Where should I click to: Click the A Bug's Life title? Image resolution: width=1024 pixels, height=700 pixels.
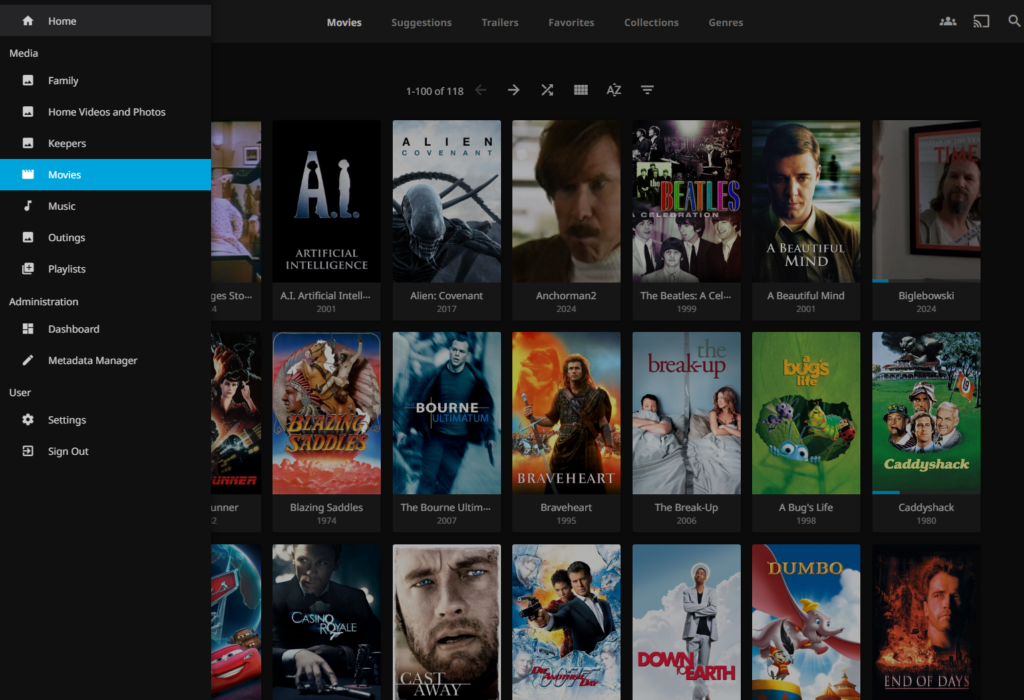click(x=806, y=507)
